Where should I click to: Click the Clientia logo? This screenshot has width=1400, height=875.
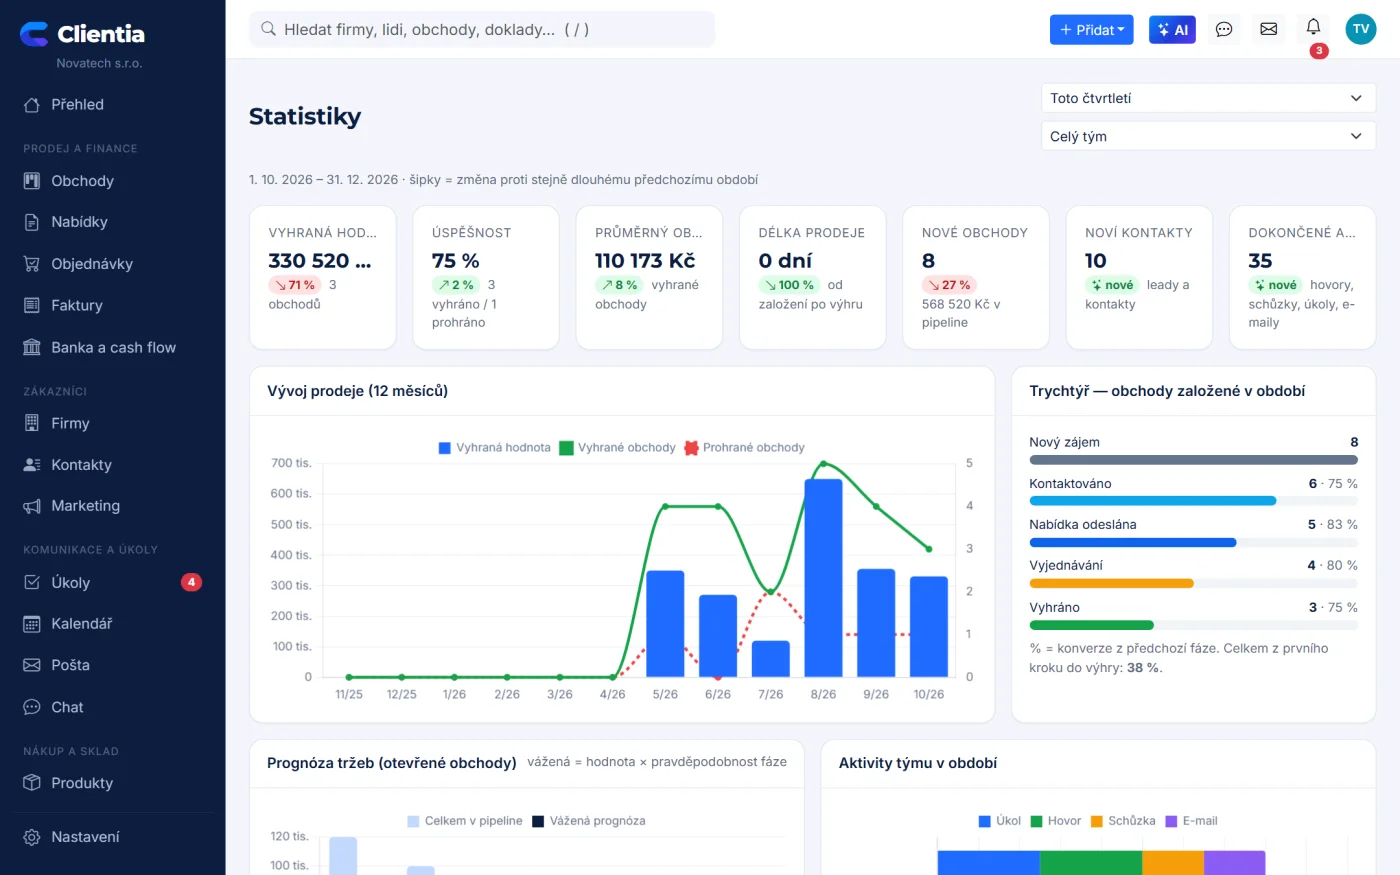point(82,34)
